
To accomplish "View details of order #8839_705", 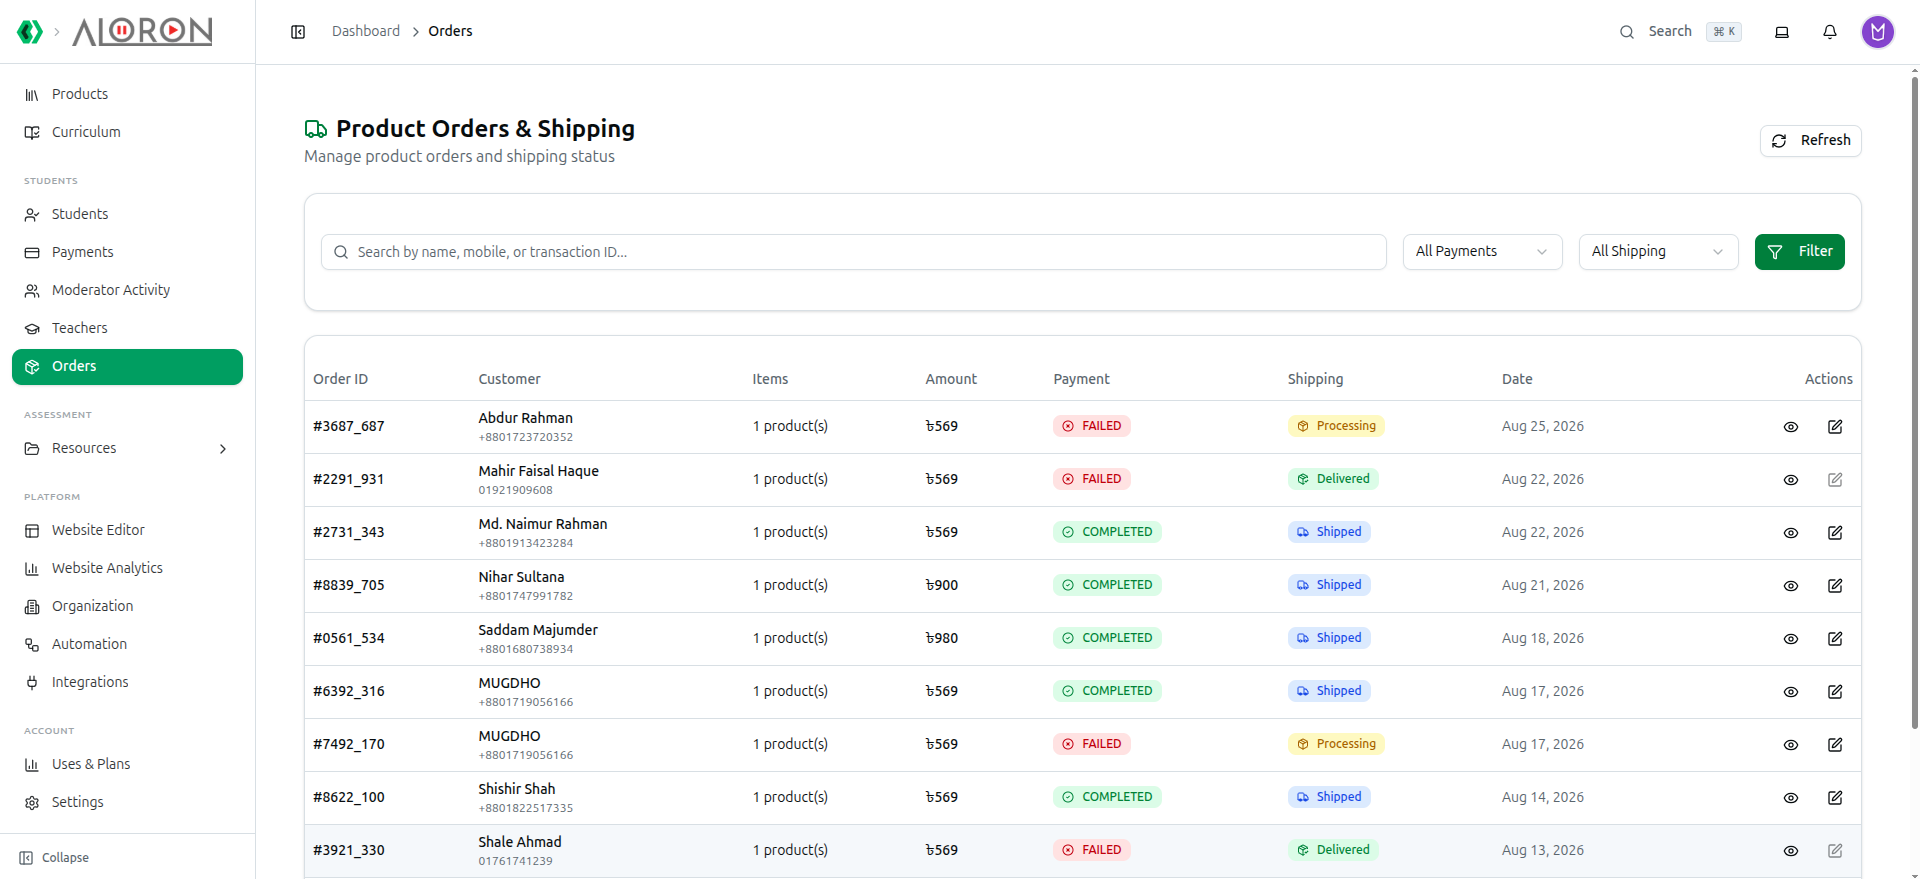I will (1791, 586).
